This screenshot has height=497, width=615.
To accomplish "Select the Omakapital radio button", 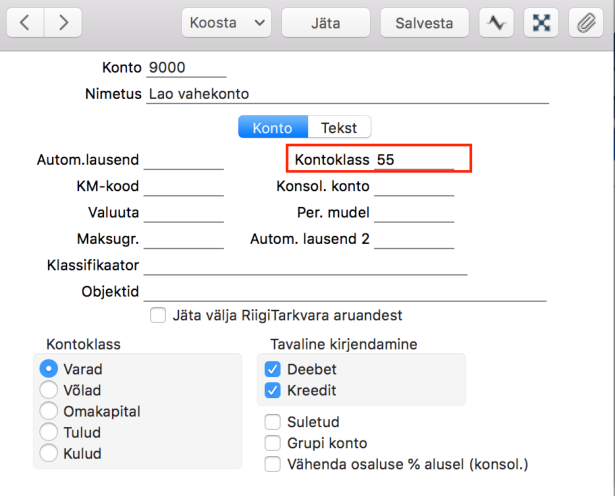I will (49, 411).
